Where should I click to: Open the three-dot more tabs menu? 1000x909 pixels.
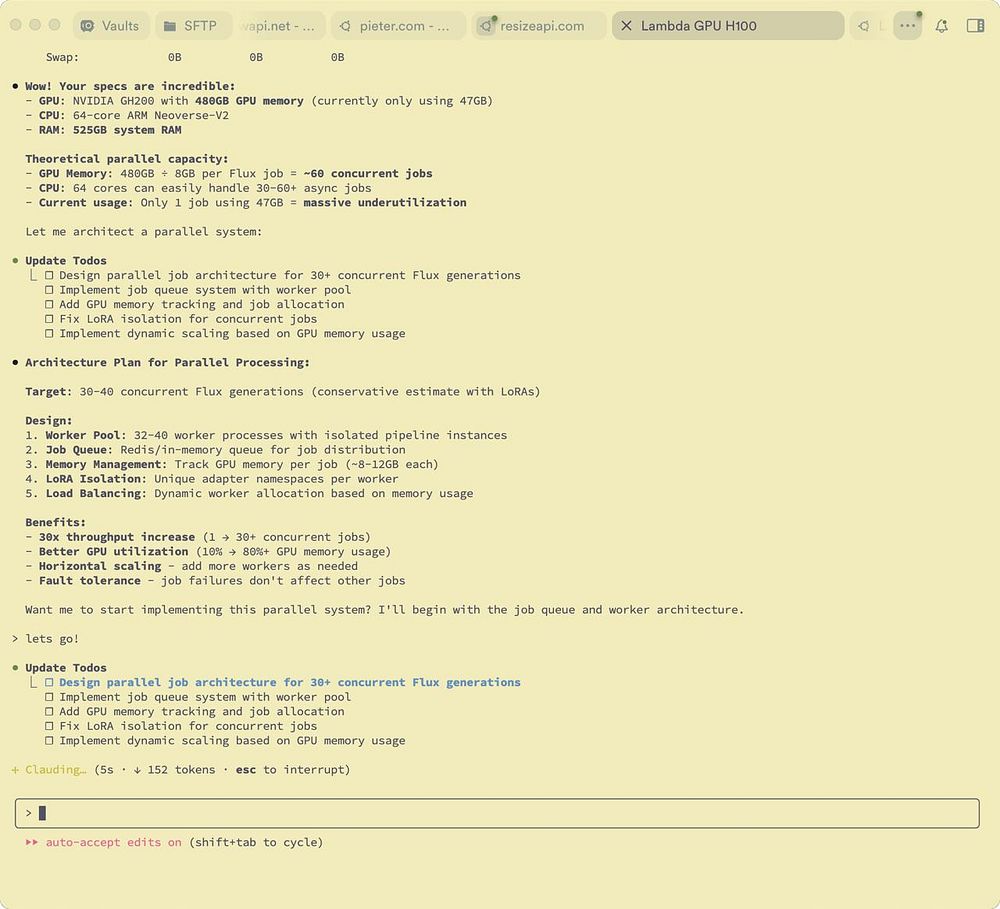coord(908,26)
